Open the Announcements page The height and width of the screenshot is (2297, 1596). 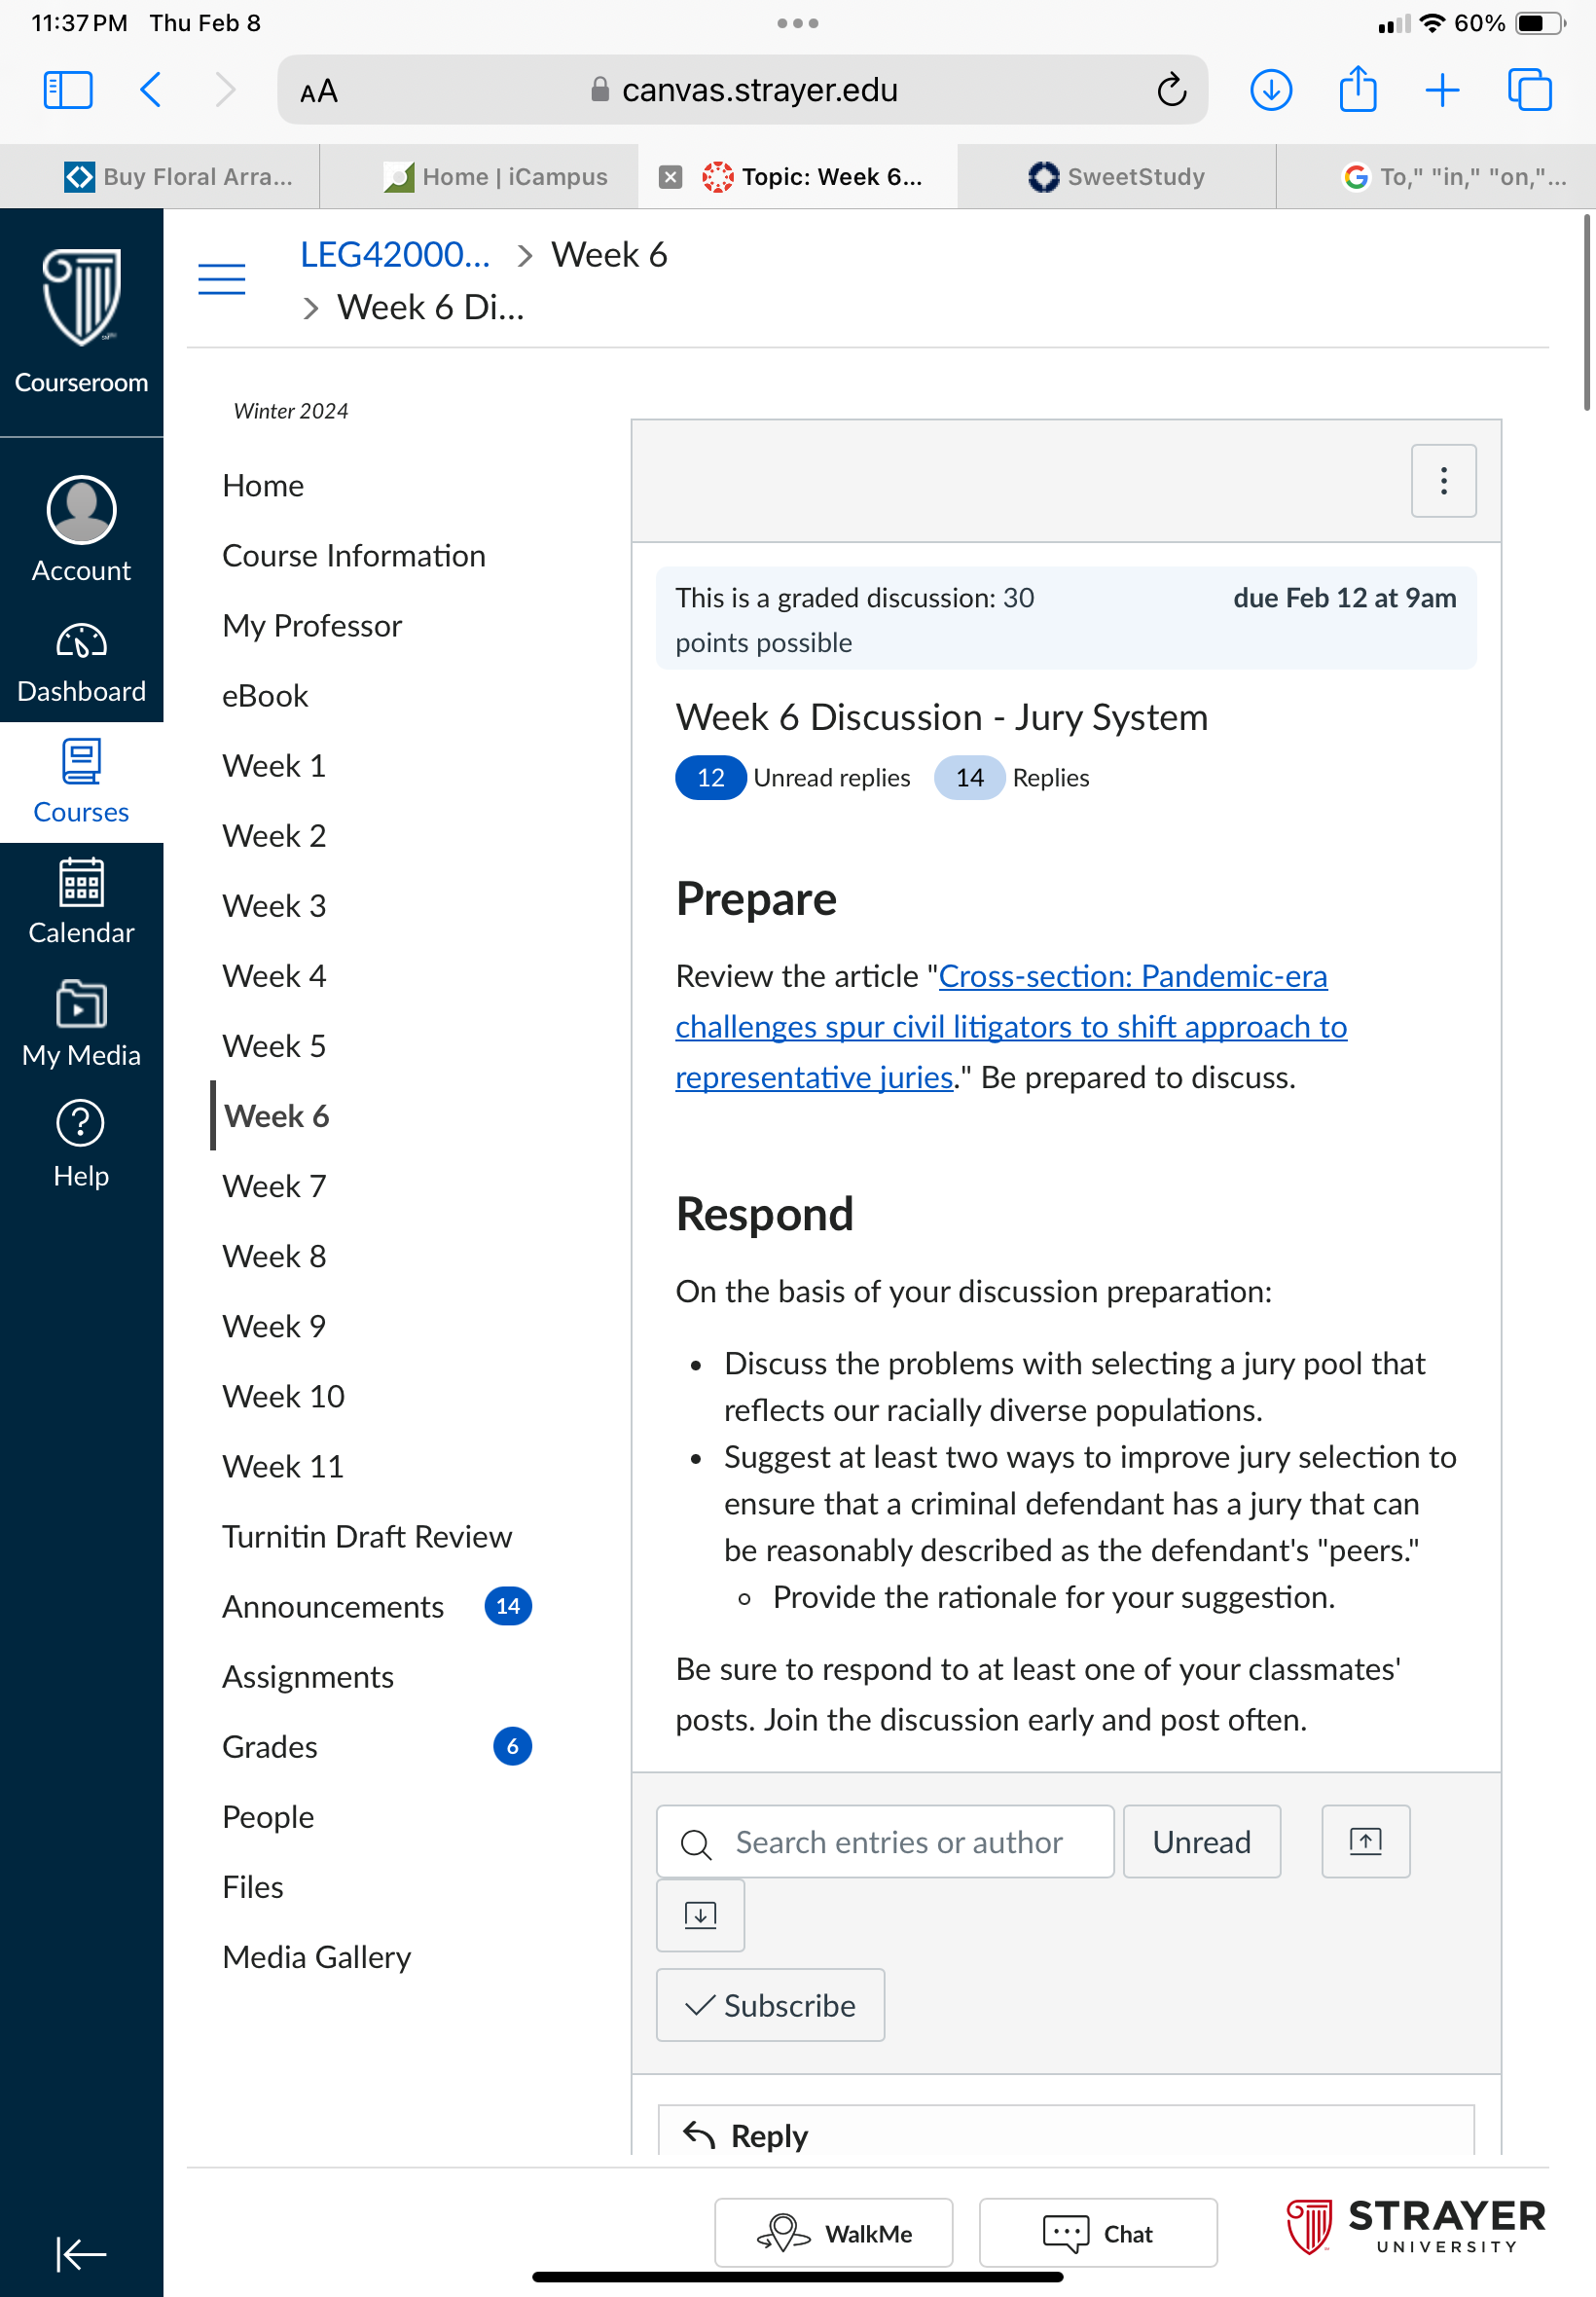click(x=333, y=1606)
